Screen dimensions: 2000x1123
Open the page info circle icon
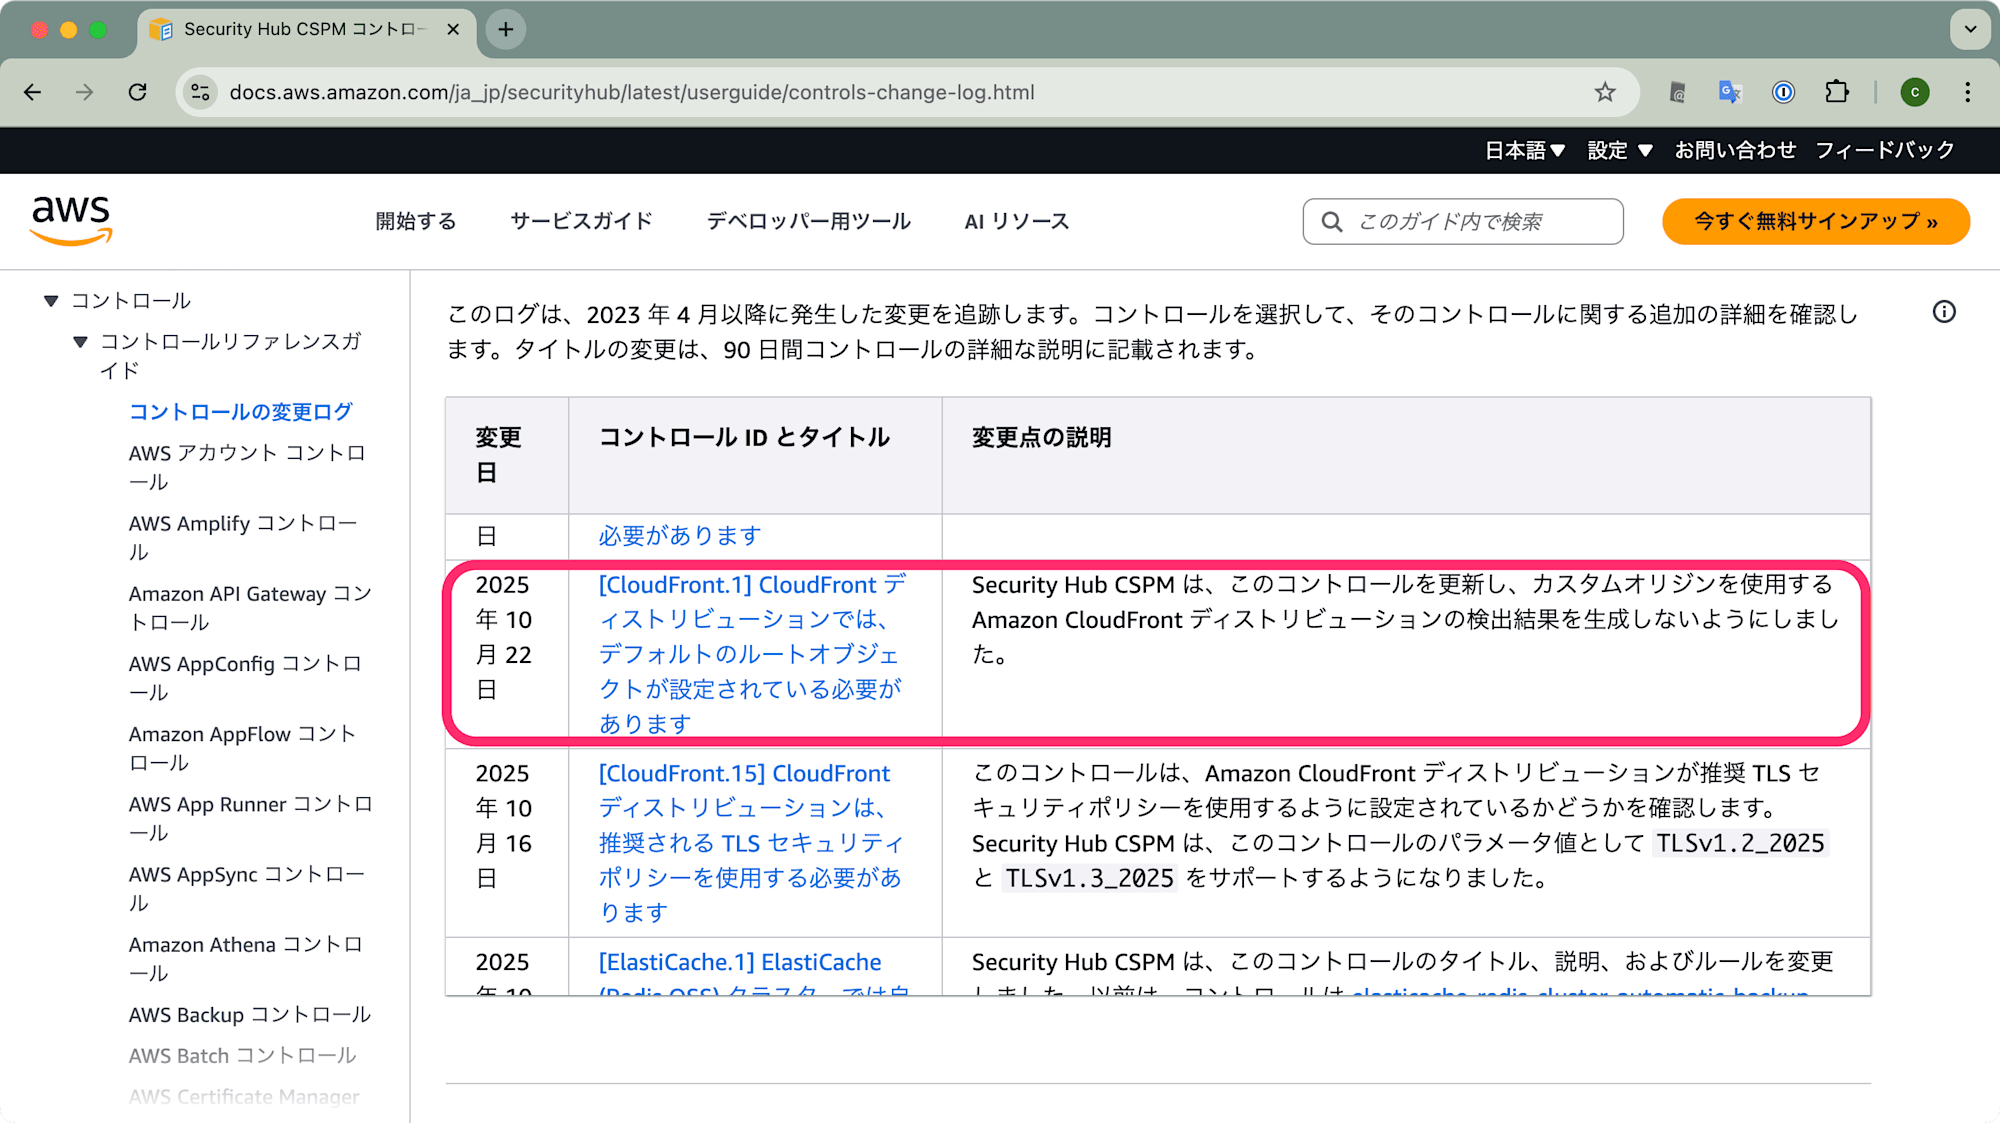click(x=1944, y=312)
